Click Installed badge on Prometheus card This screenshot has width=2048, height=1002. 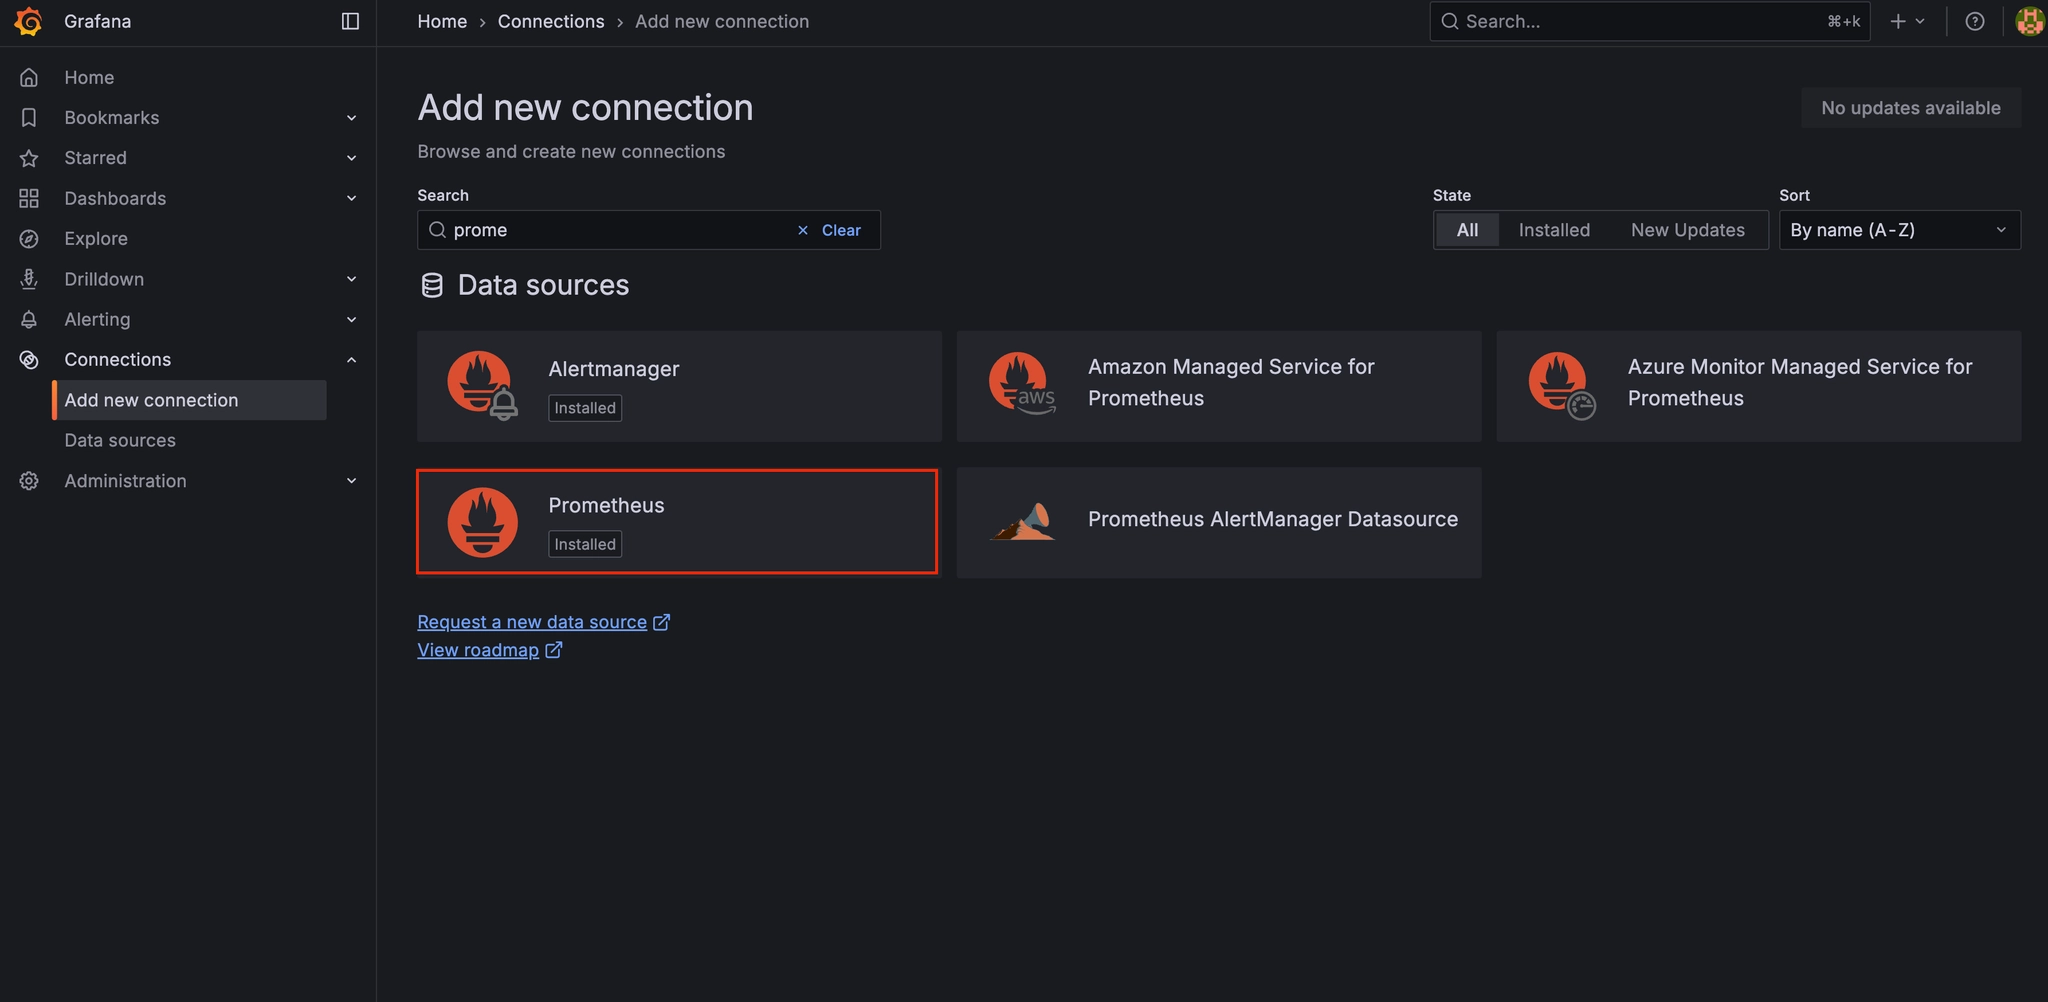585,544
